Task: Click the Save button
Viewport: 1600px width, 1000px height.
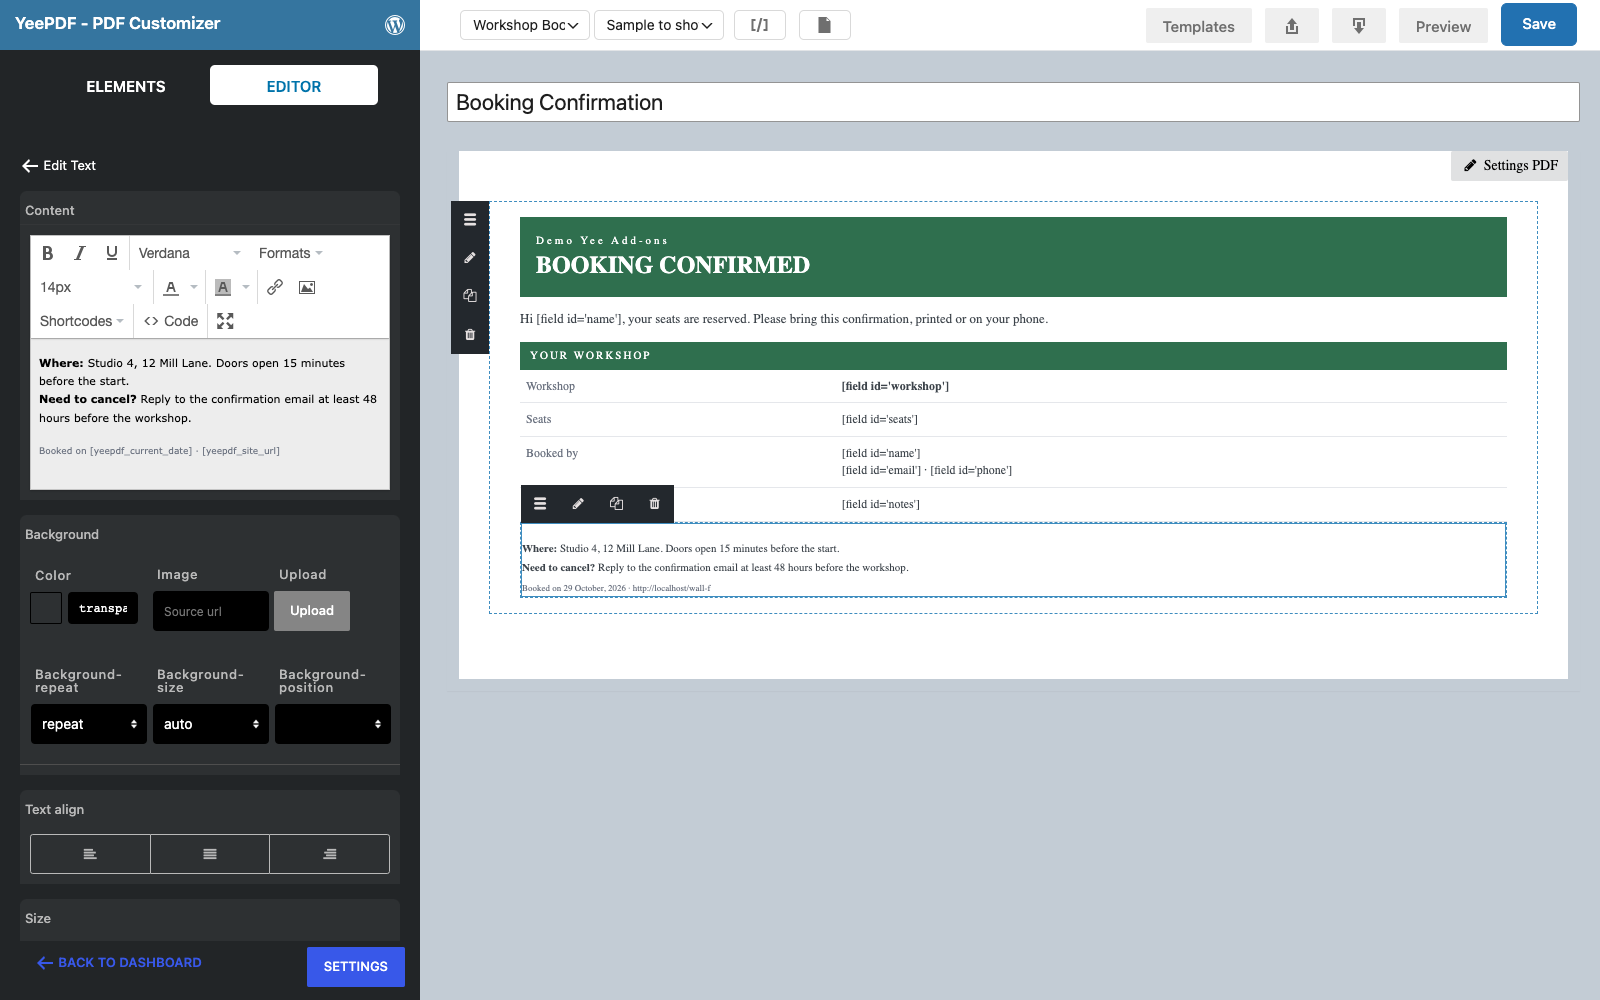Action: (1538, 24)
